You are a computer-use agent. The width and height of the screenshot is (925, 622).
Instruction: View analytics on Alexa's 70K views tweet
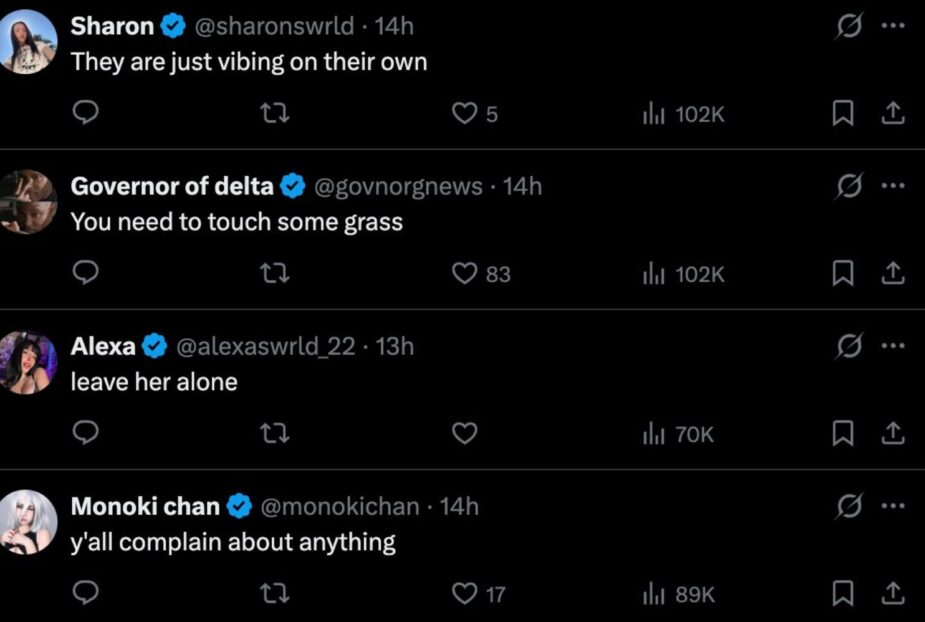(678, 434)
